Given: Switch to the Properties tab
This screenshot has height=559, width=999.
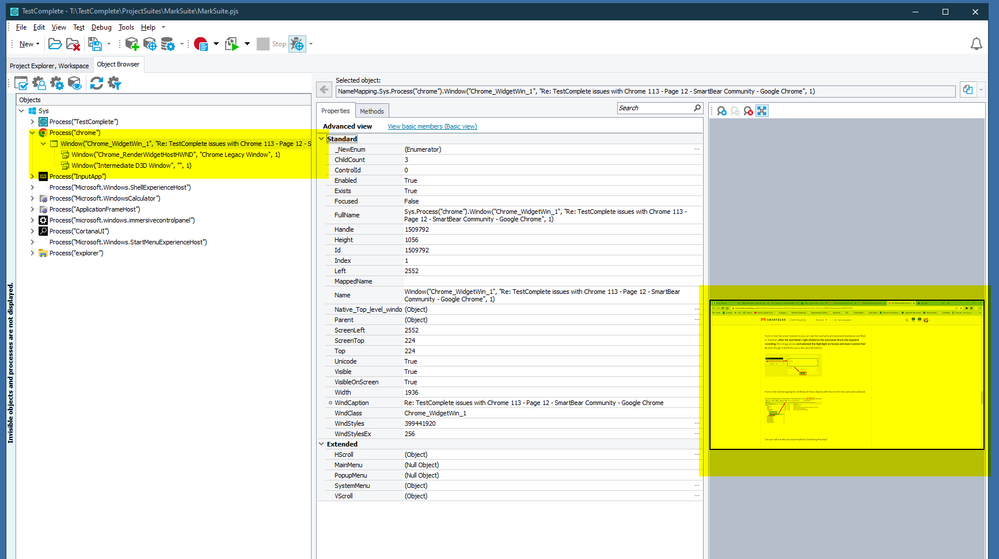Looking at the screenshot, I should pos(335,111).
